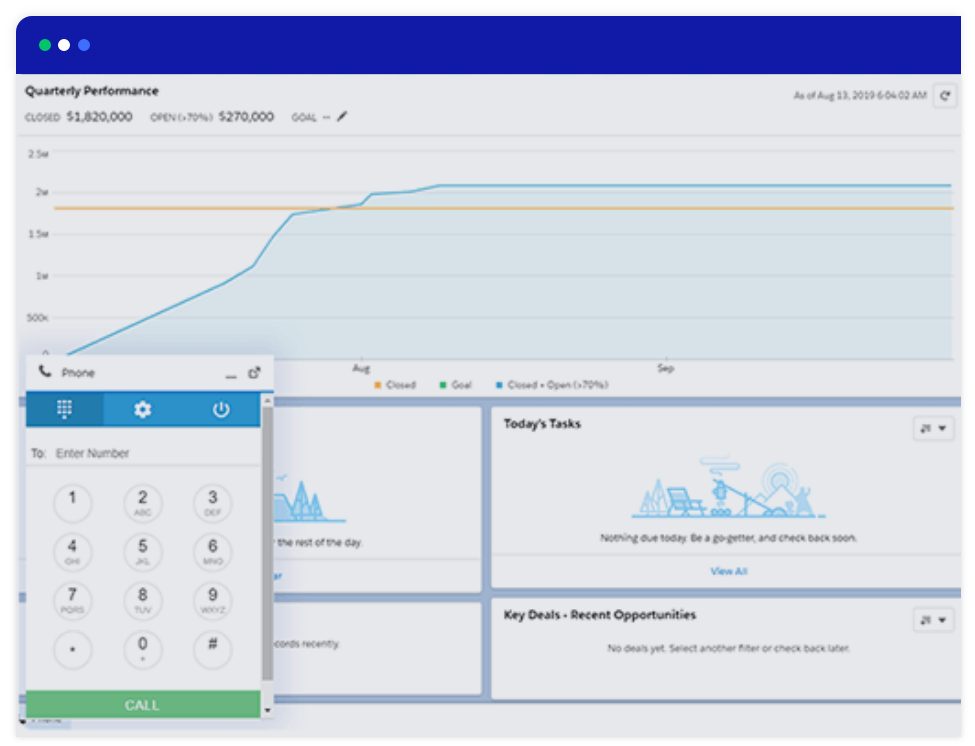Tap the 6 MNO key
Screen dimensions: 975x746
(x=213, y=551)
